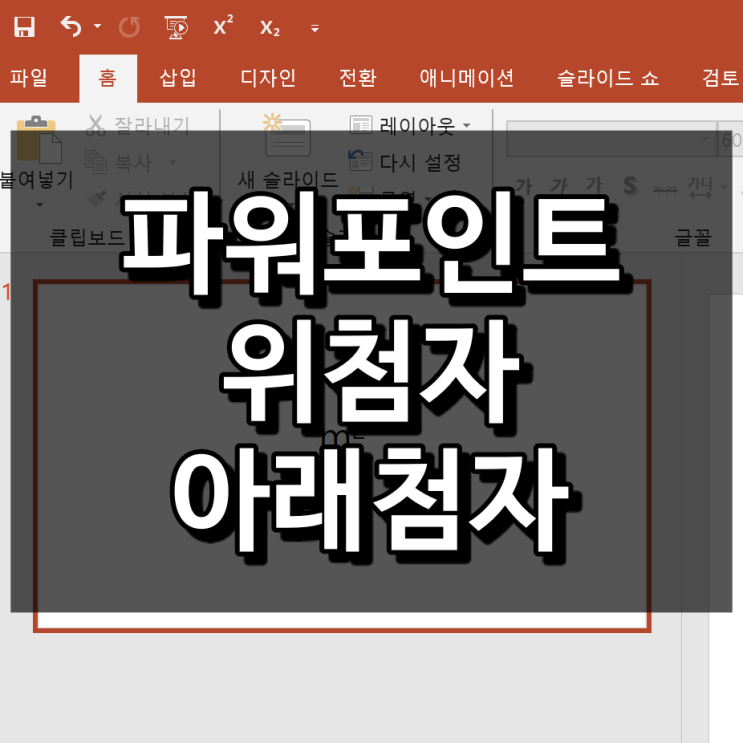Viewport: 743px width, 743px height.
Task: Click the Save icon in the quick access toolbar
Action: pyautogui.click(x=24, y=27)
